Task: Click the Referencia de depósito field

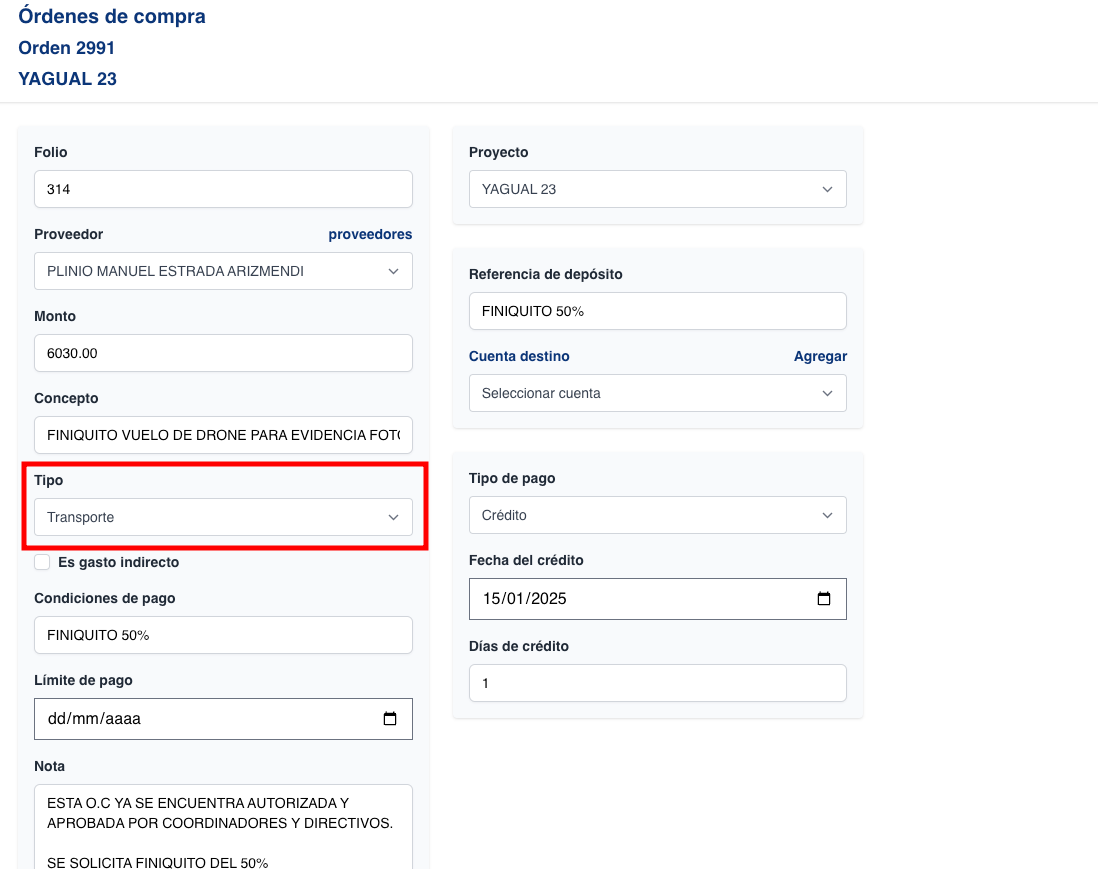Action: (x=657, y=311)
